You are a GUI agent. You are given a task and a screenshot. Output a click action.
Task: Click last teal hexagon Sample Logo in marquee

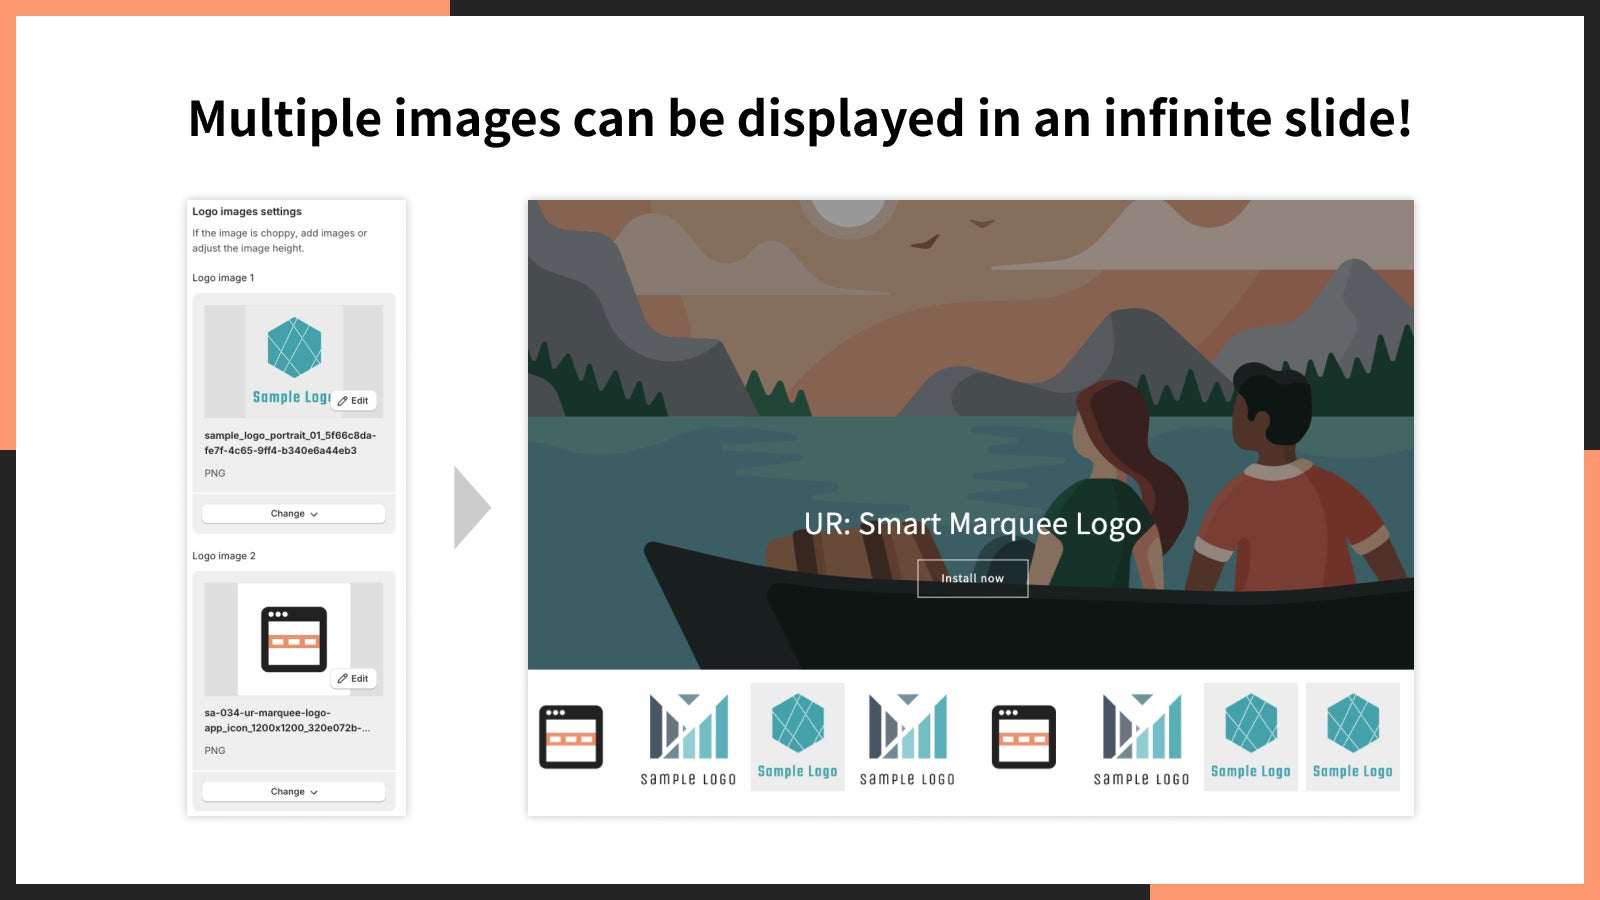[1353, 737]
